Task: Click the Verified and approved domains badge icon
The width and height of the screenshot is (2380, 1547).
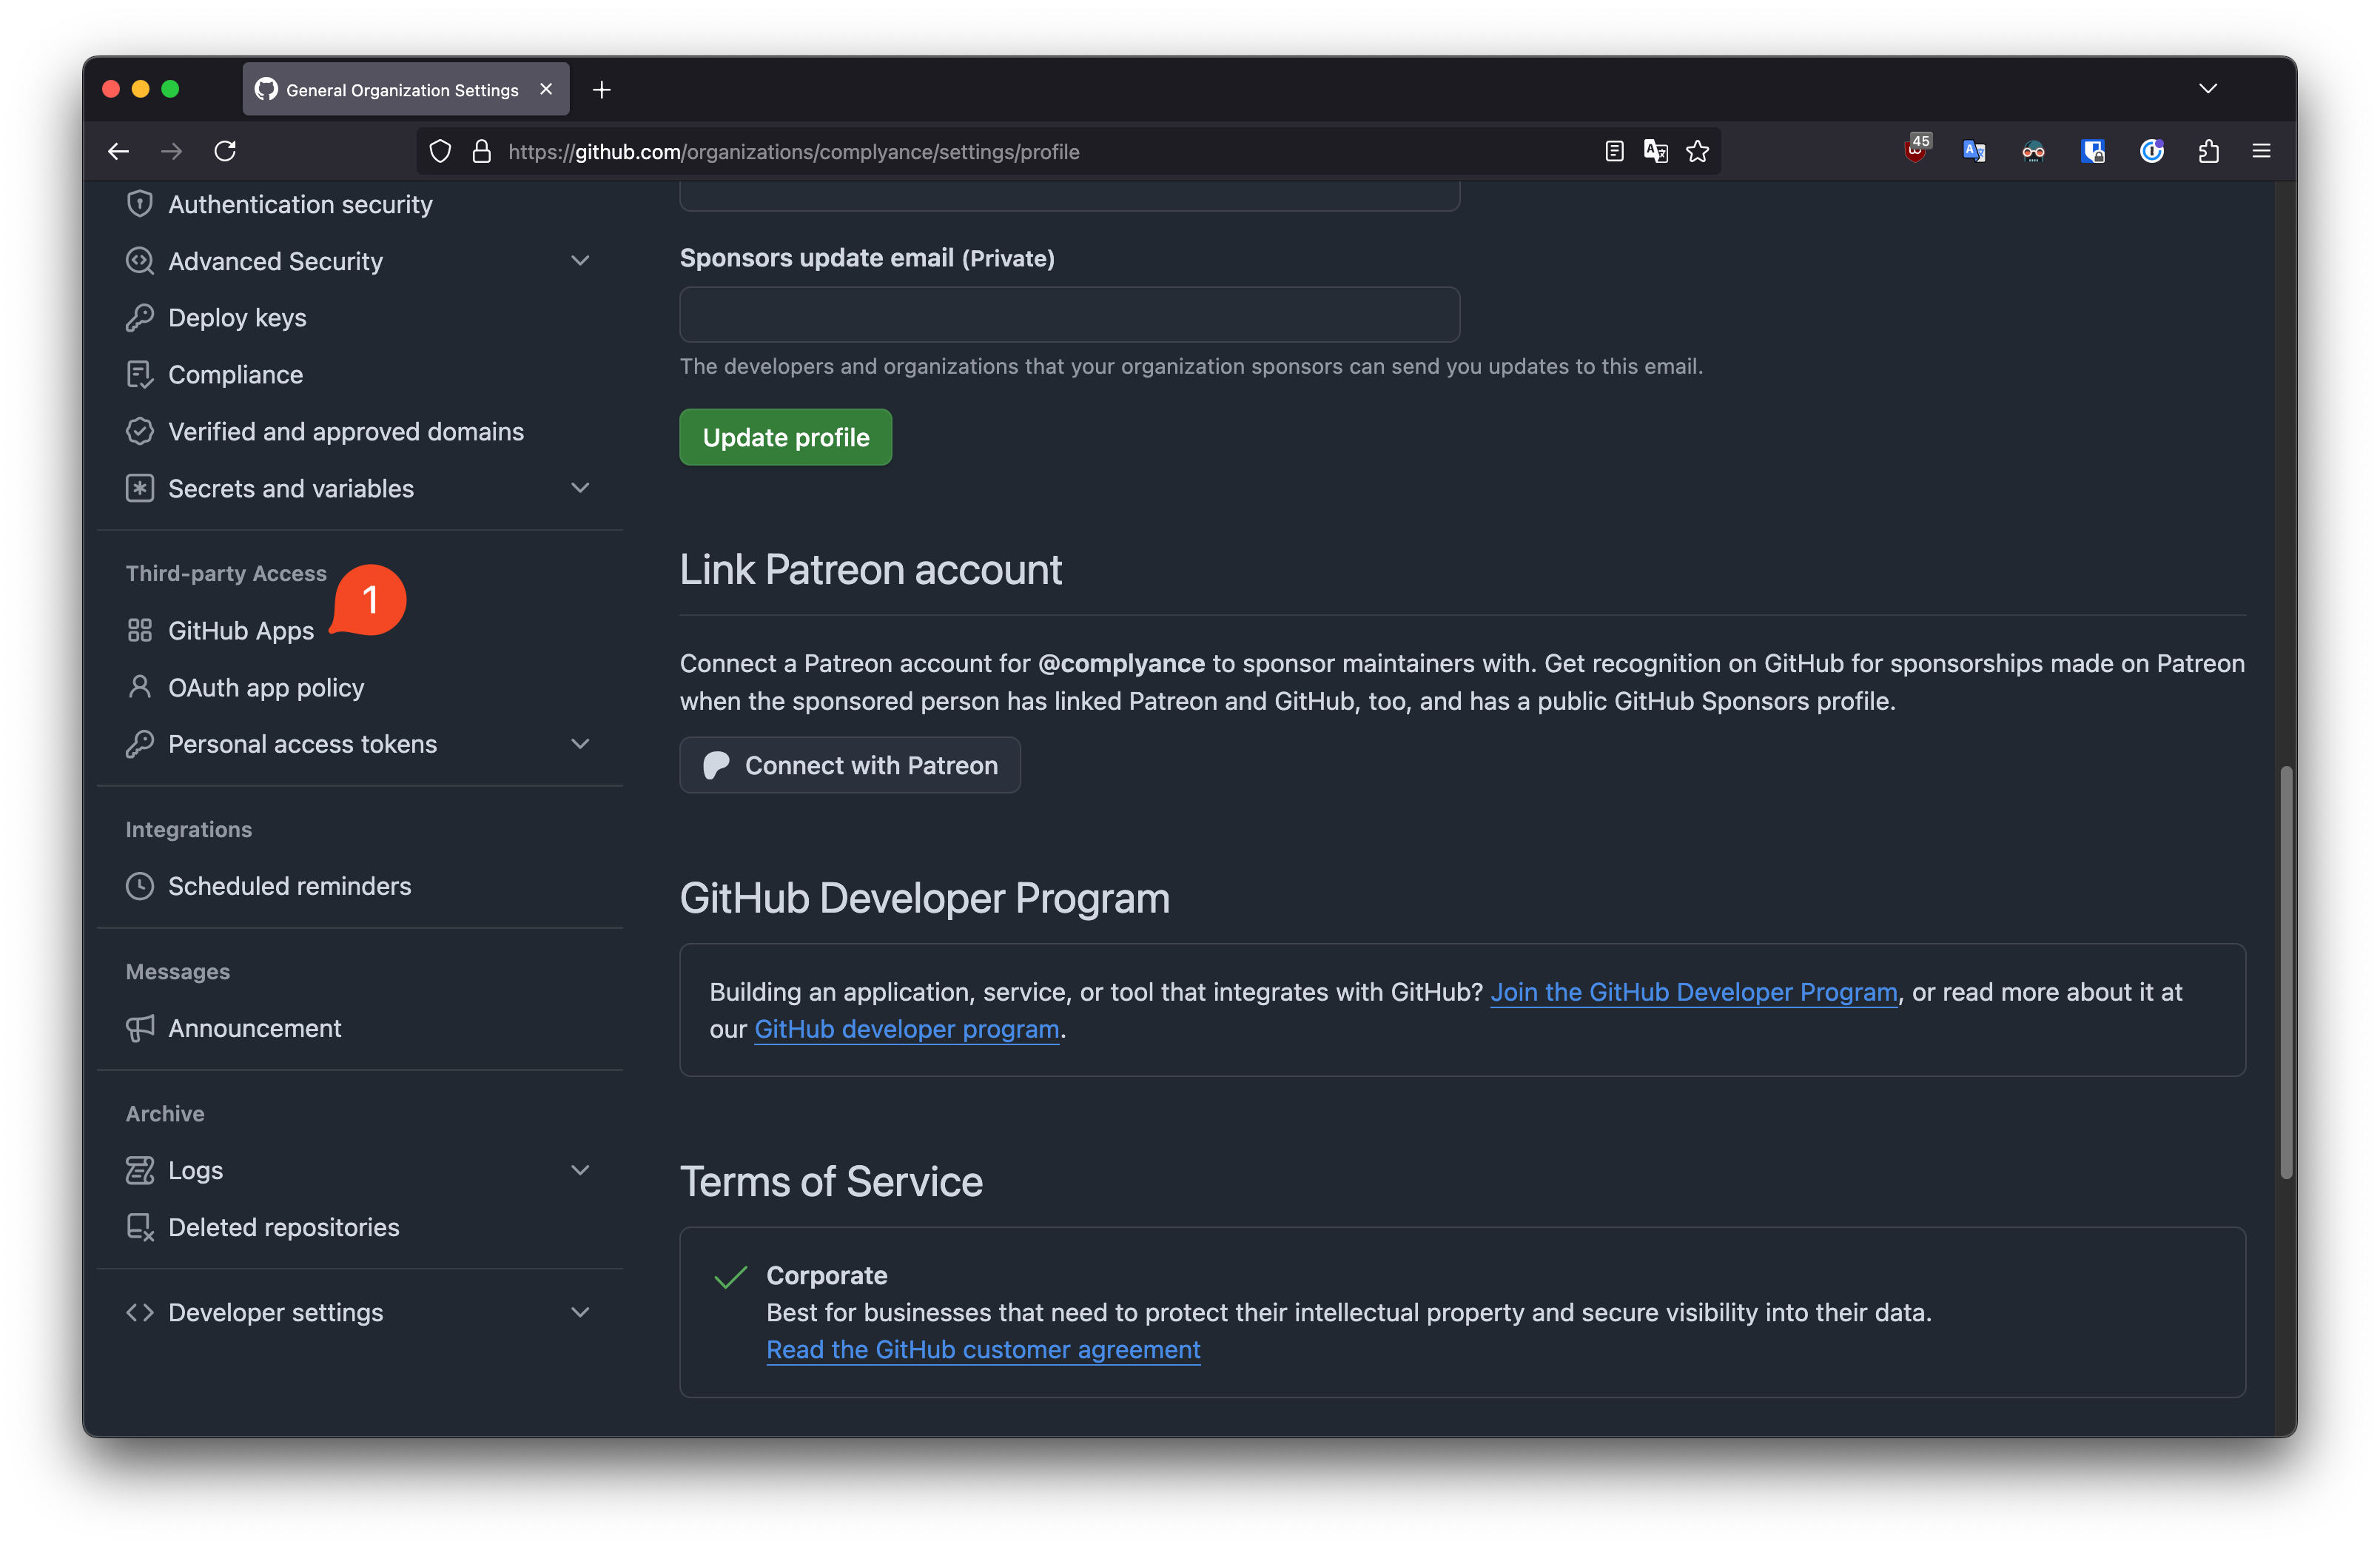Action: click(140, 431)
